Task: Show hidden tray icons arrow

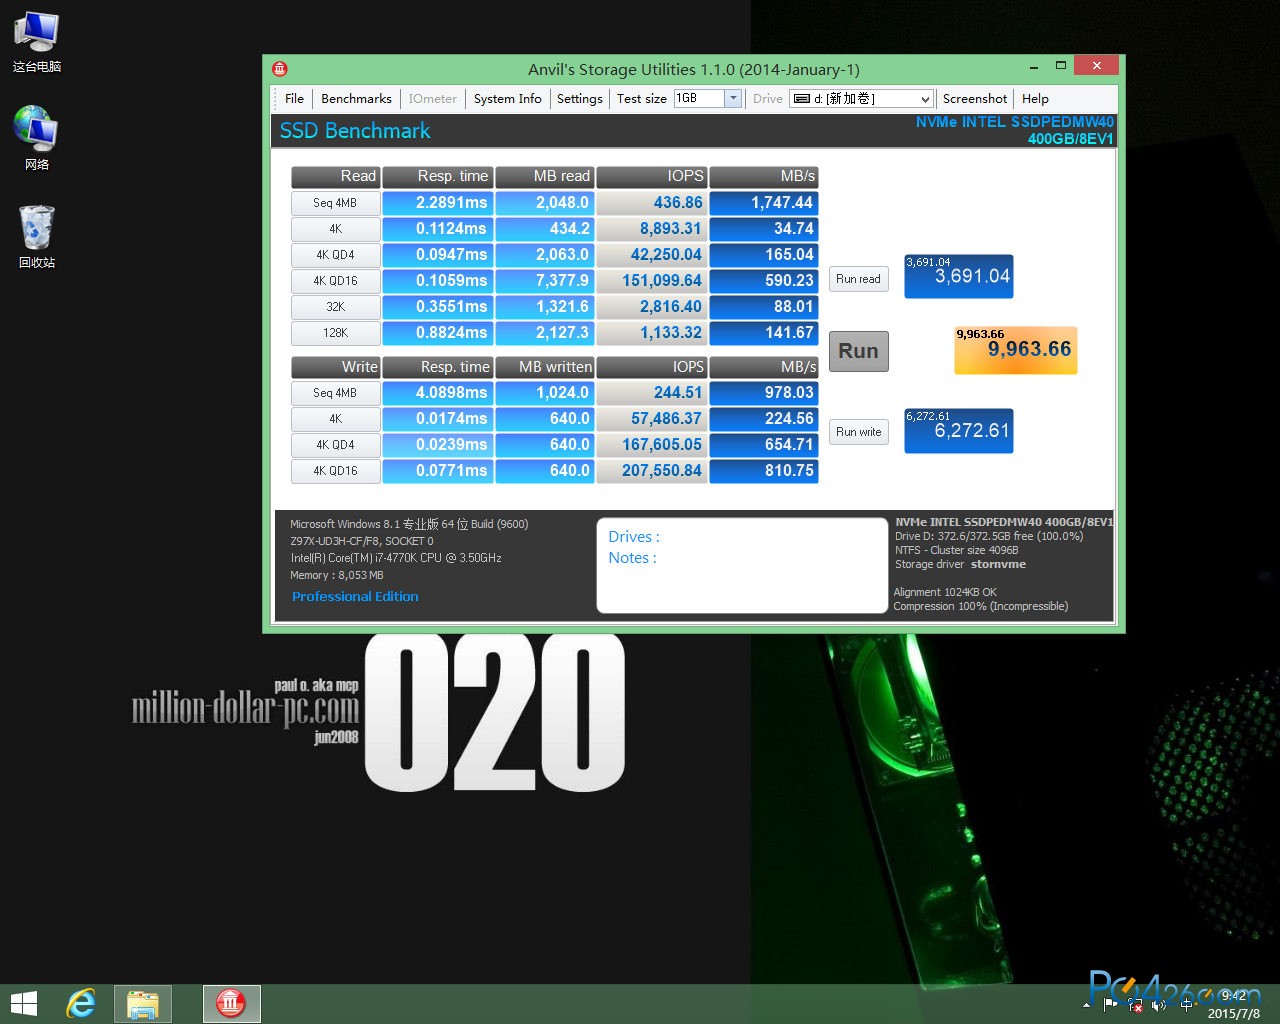Action: point(1086,1004)
